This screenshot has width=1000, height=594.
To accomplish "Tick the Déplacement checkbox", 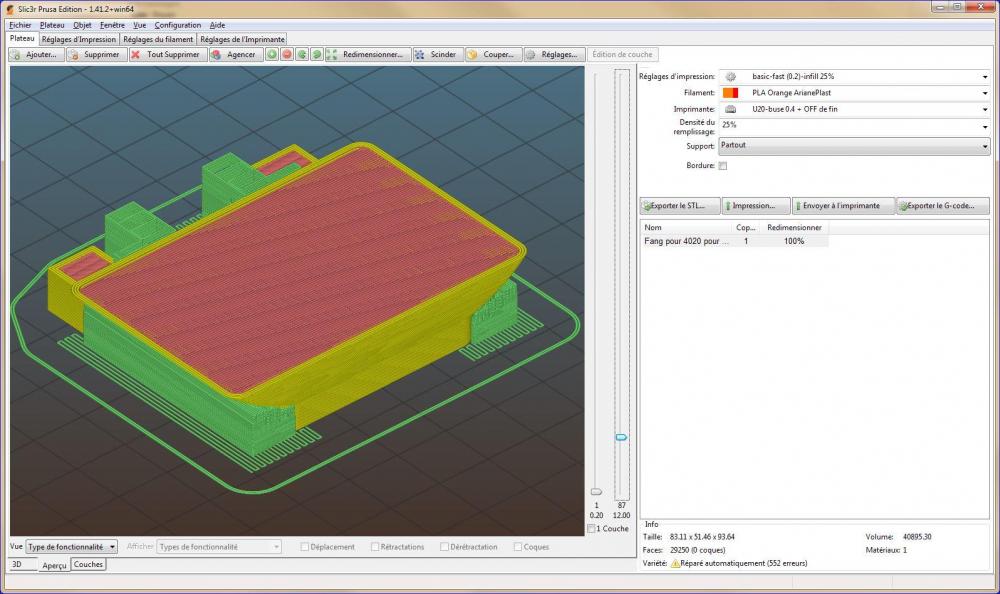I will click(305, 547).
